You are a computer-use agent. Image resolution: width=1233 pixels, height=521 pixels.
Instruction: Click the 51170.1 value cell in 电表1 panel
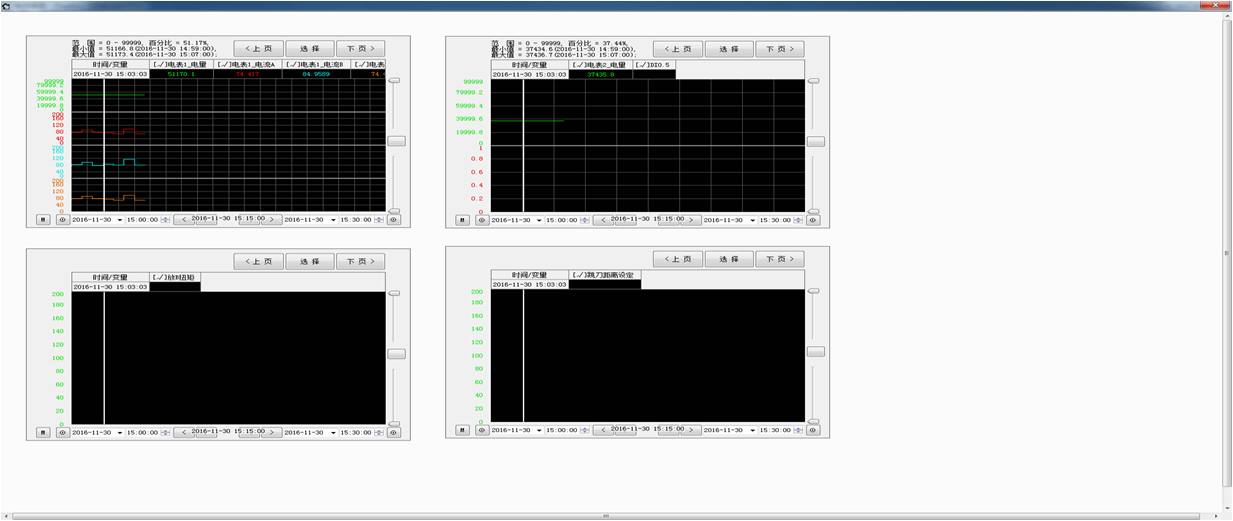(181, 74)
